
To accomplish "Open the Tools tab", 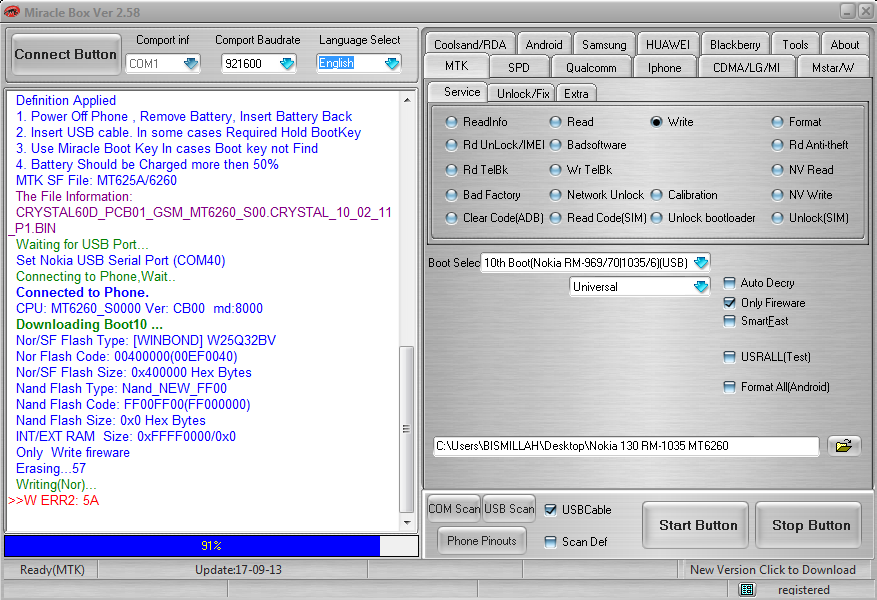I will (x=795, y=44).
